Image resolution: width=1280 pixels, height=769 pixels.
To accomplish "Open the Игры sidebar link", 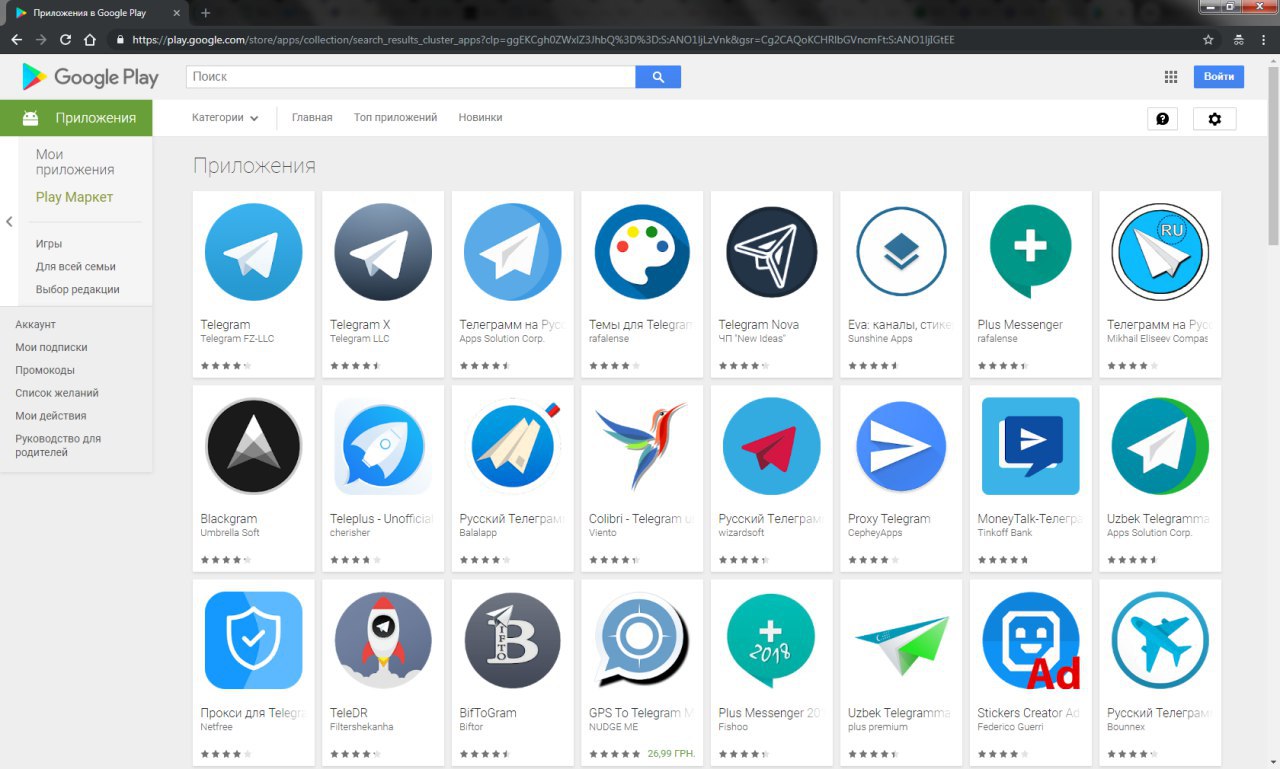I will pos(49,244).
